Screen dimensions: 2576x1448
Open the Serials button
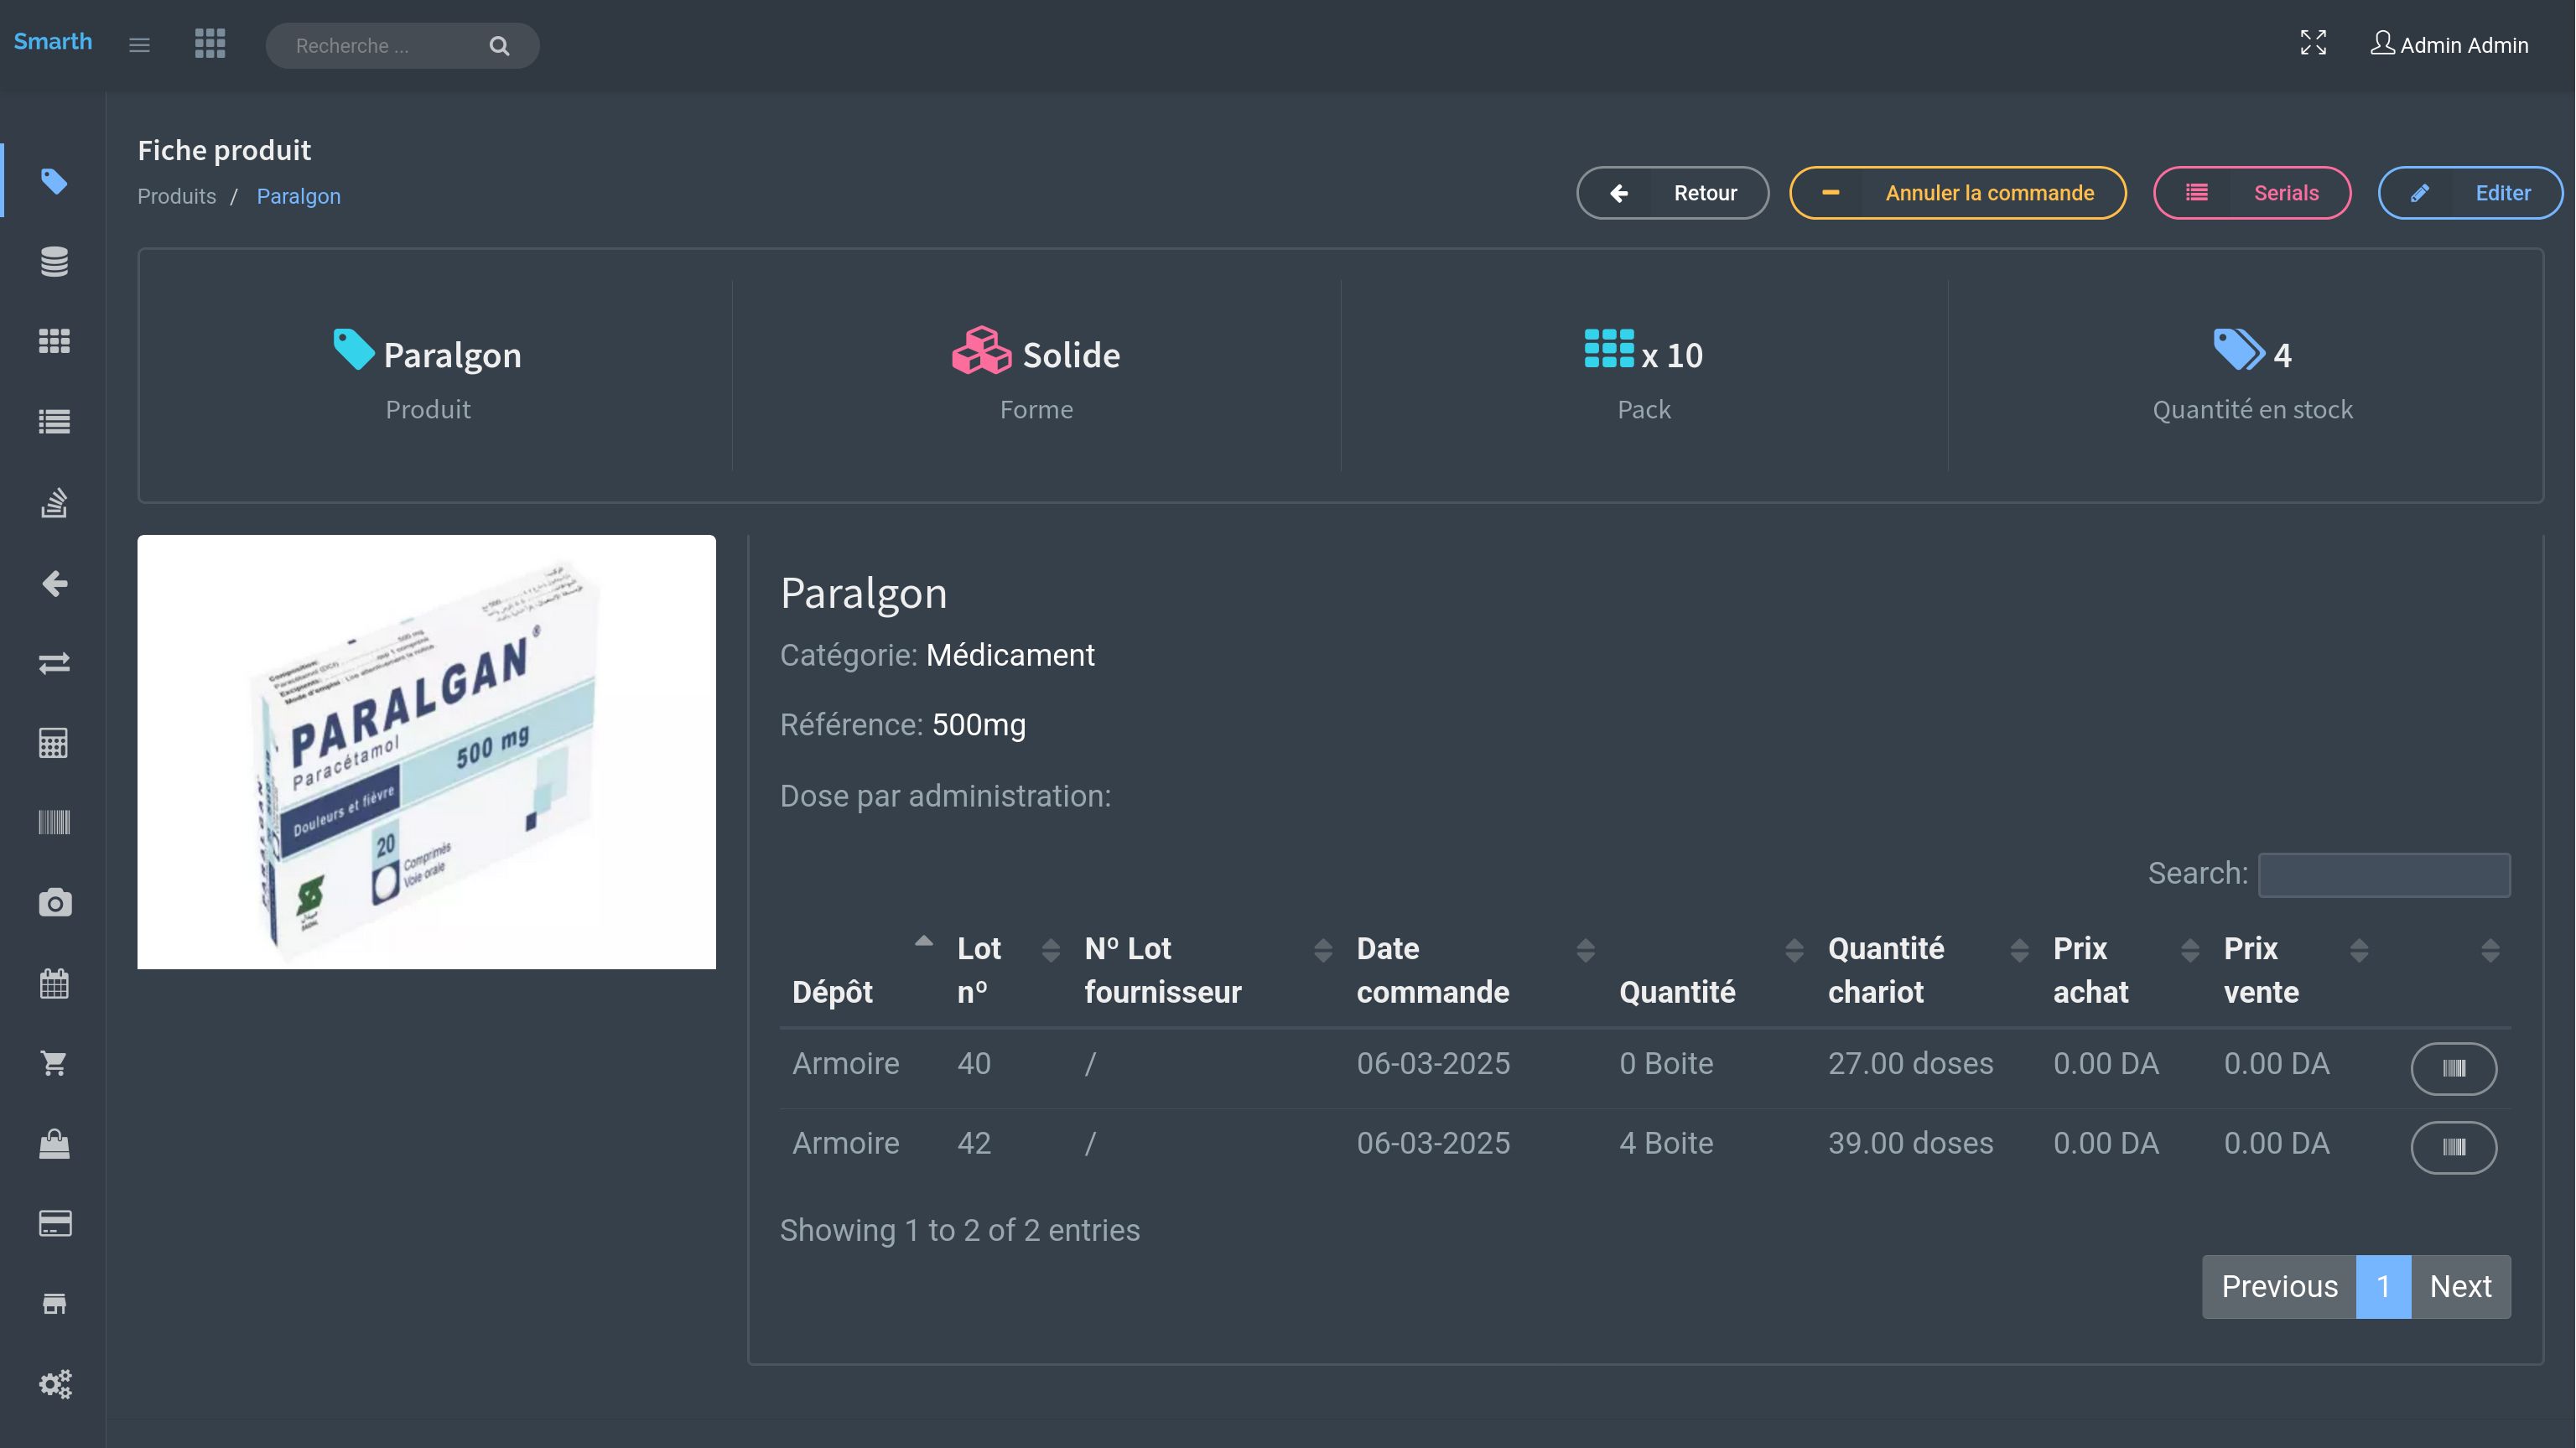(2251, 193)
